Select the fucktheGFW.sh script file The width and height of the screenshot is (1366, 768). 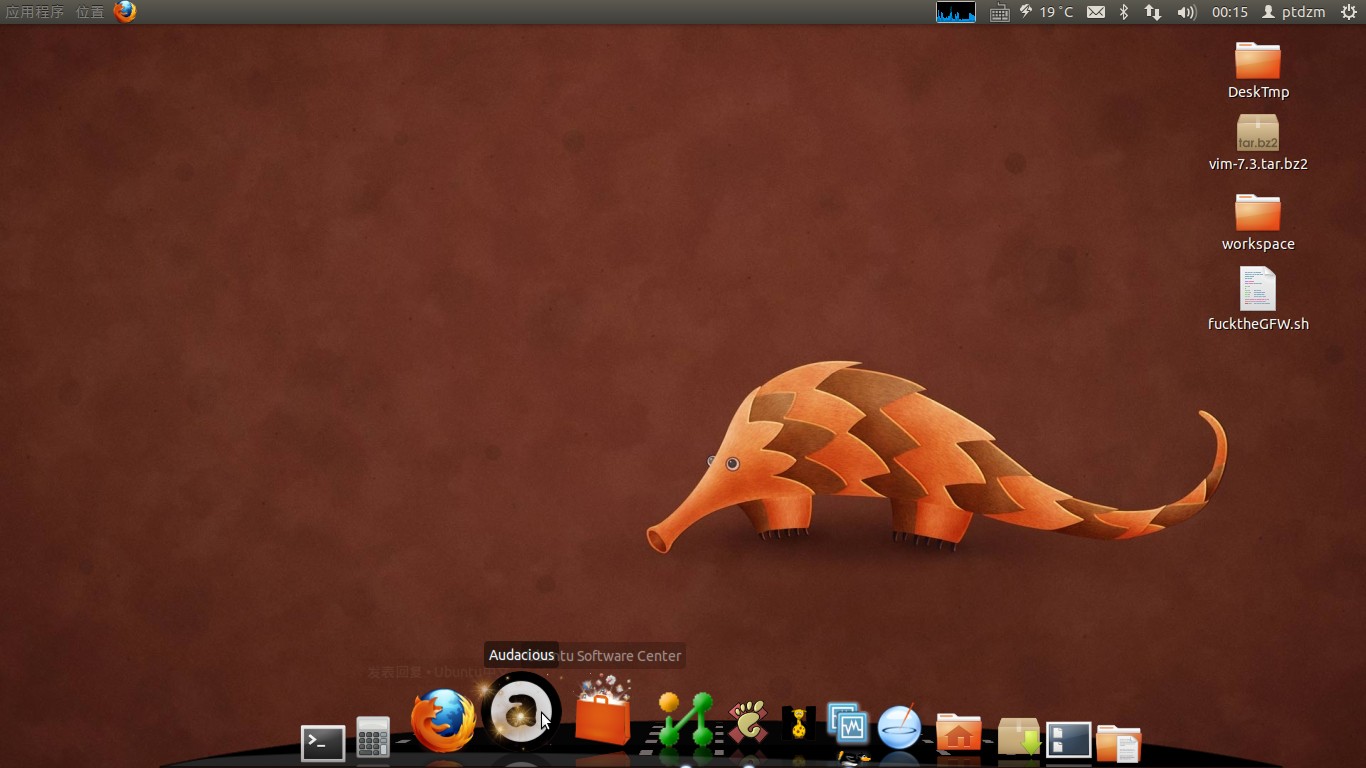1258,298
